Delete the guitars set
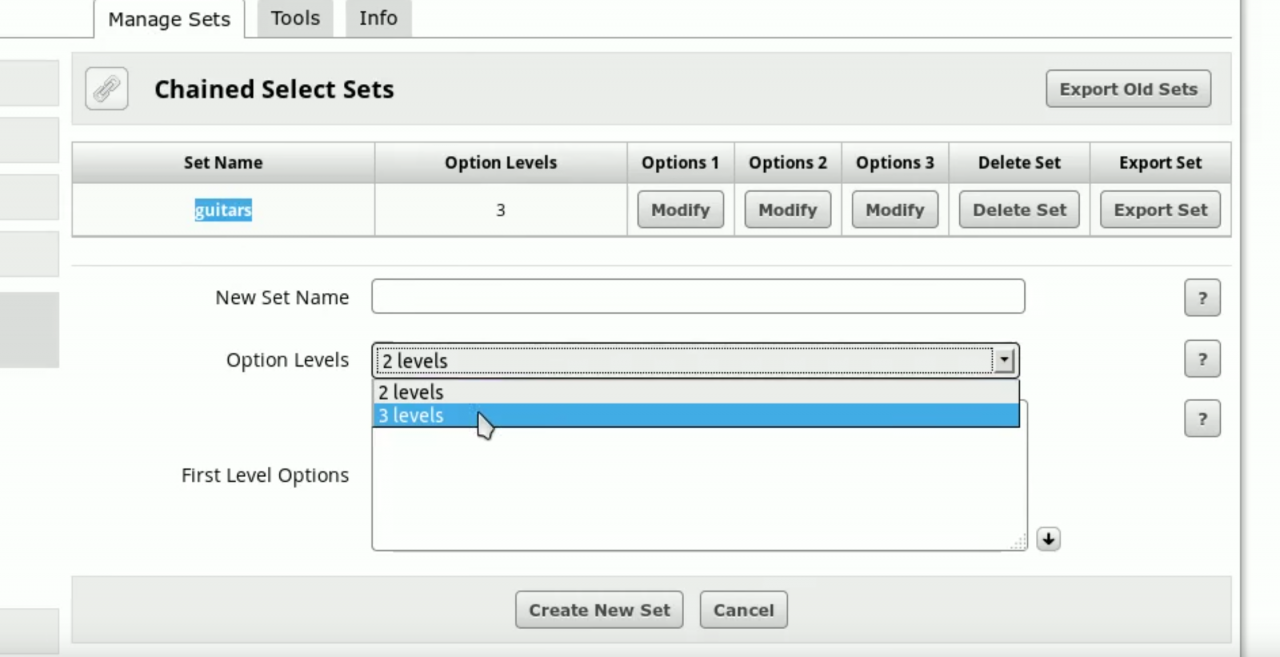1280x657 pixels. (x=1019, y=210)
